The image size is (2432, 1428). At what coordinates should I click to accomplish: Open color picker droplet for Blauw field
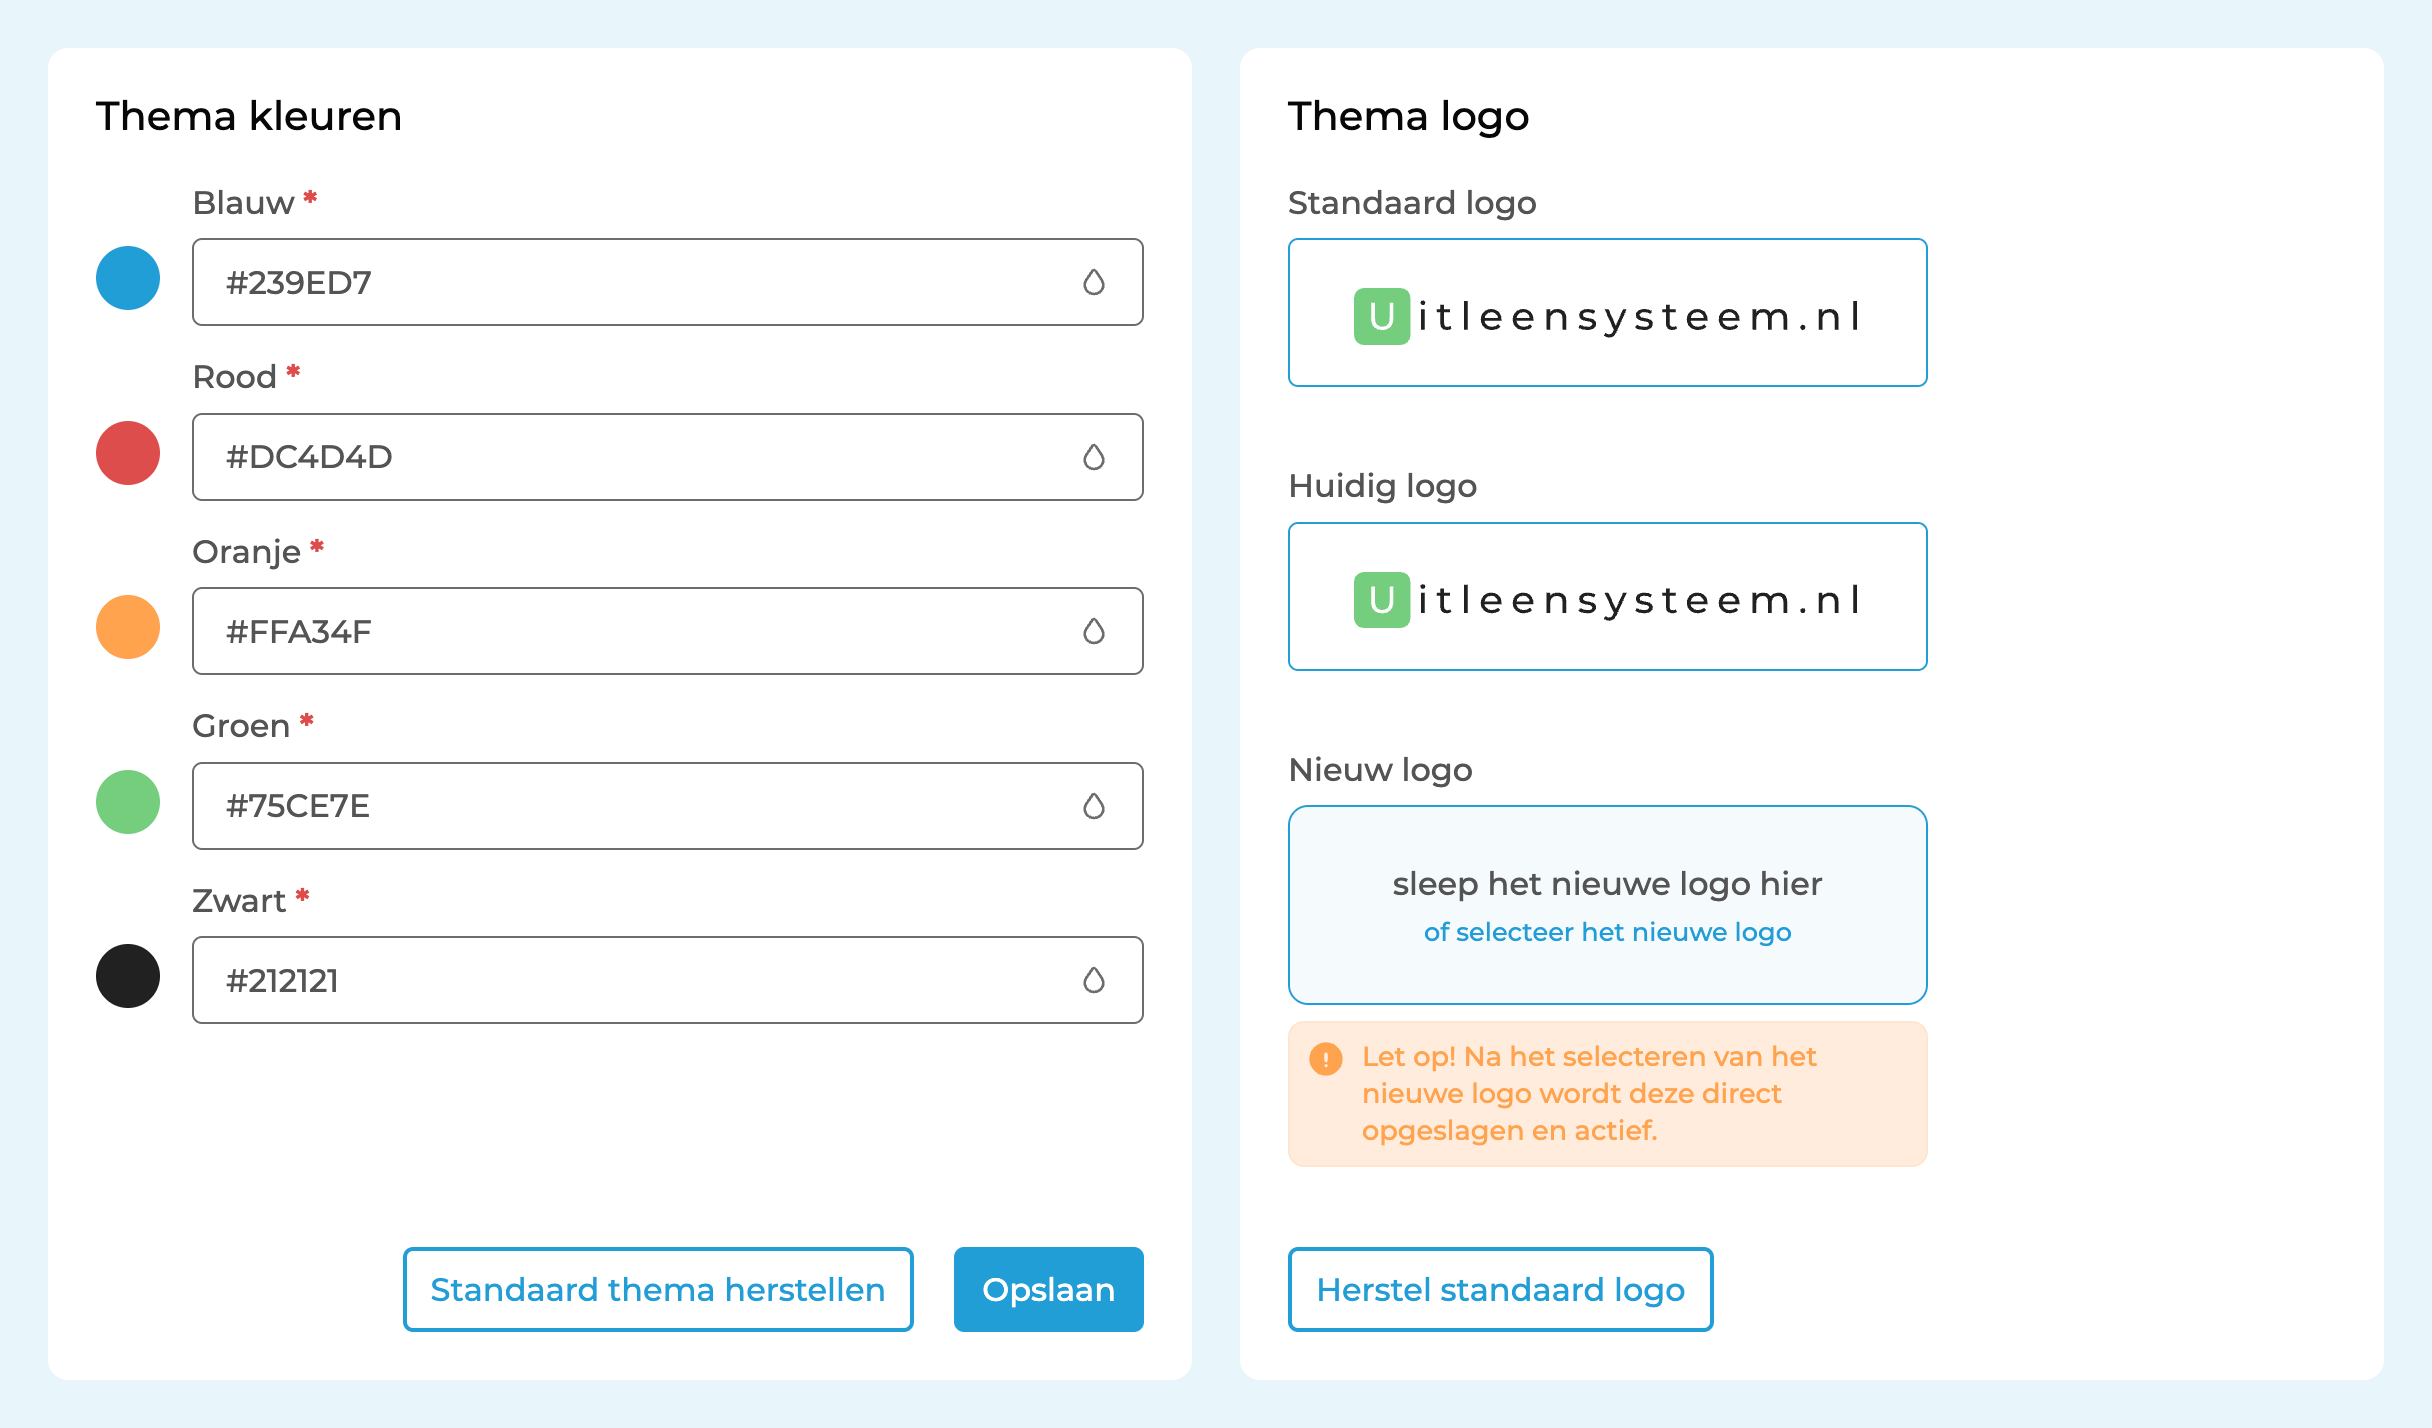(x=1094, y=283)
